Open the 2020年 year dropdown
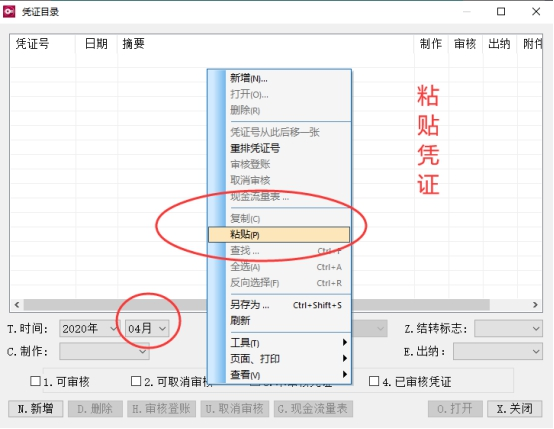 click(x=89, y=329)
